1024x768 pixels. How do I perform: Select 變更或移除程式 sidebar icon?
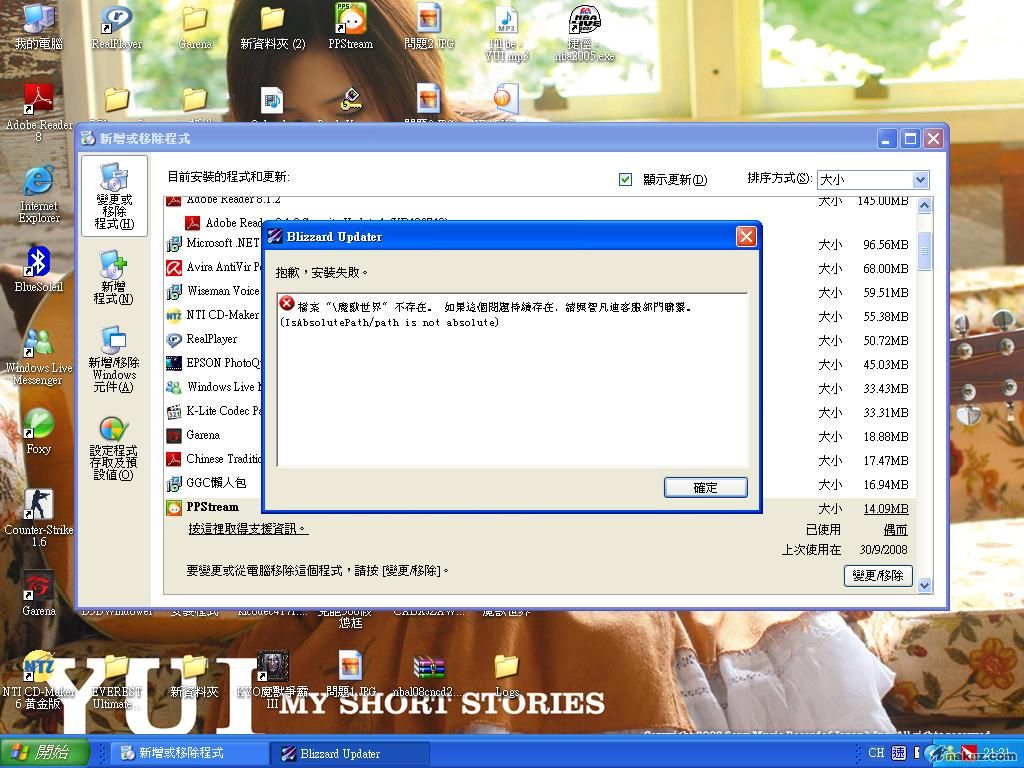[114, 195]
